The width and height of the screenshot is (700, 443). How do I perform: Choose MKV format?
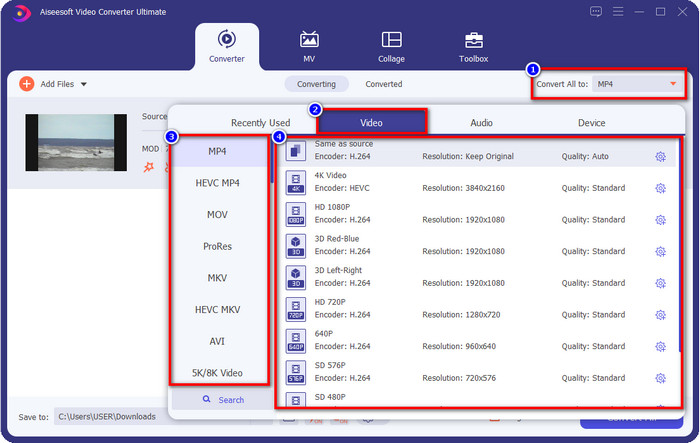coord(217,278)
